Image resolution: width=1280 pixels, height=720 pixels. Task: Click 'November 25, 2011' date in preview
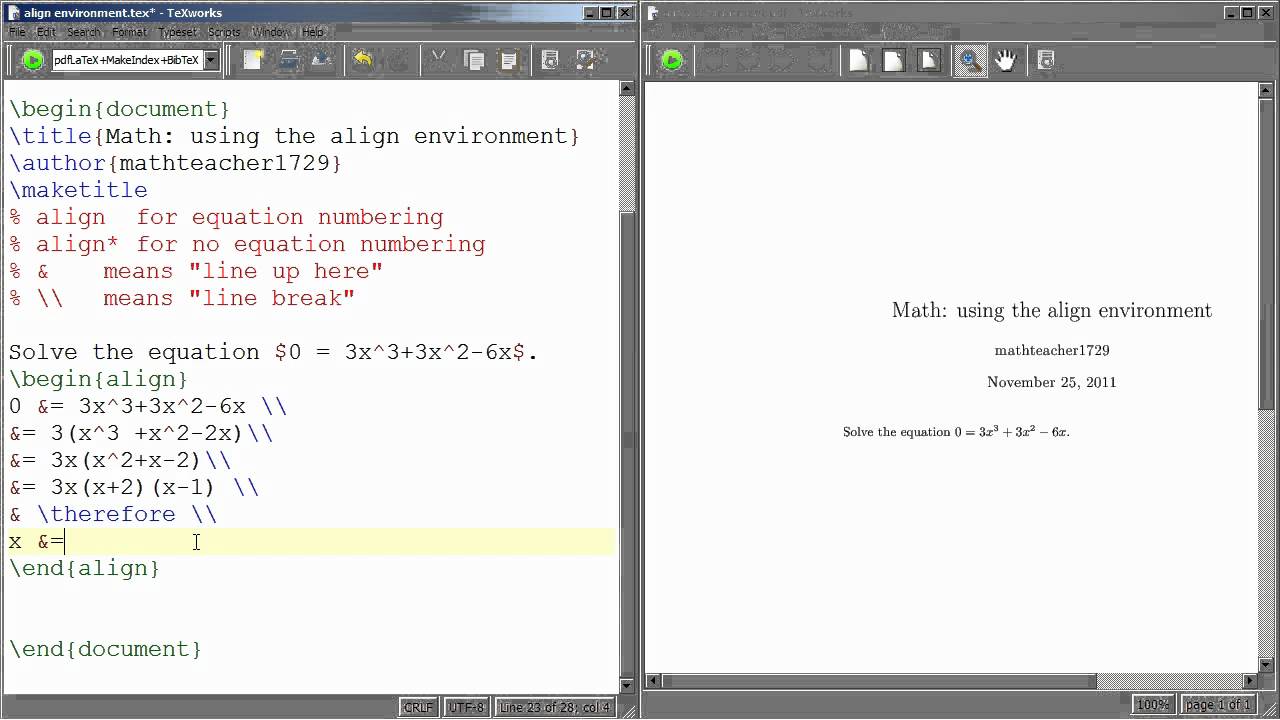tap(1051, 382)
